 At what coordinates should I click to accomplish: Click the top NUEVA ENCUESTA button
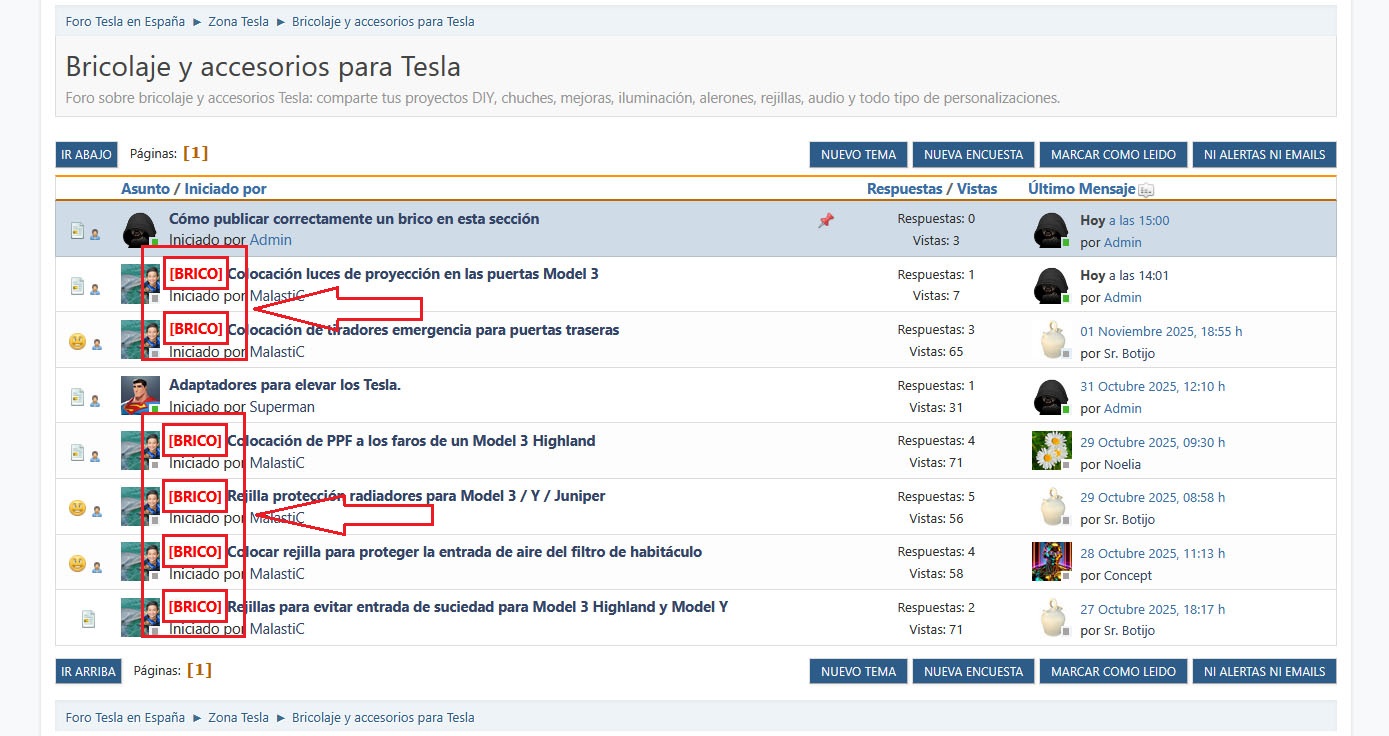pos(973,155)
